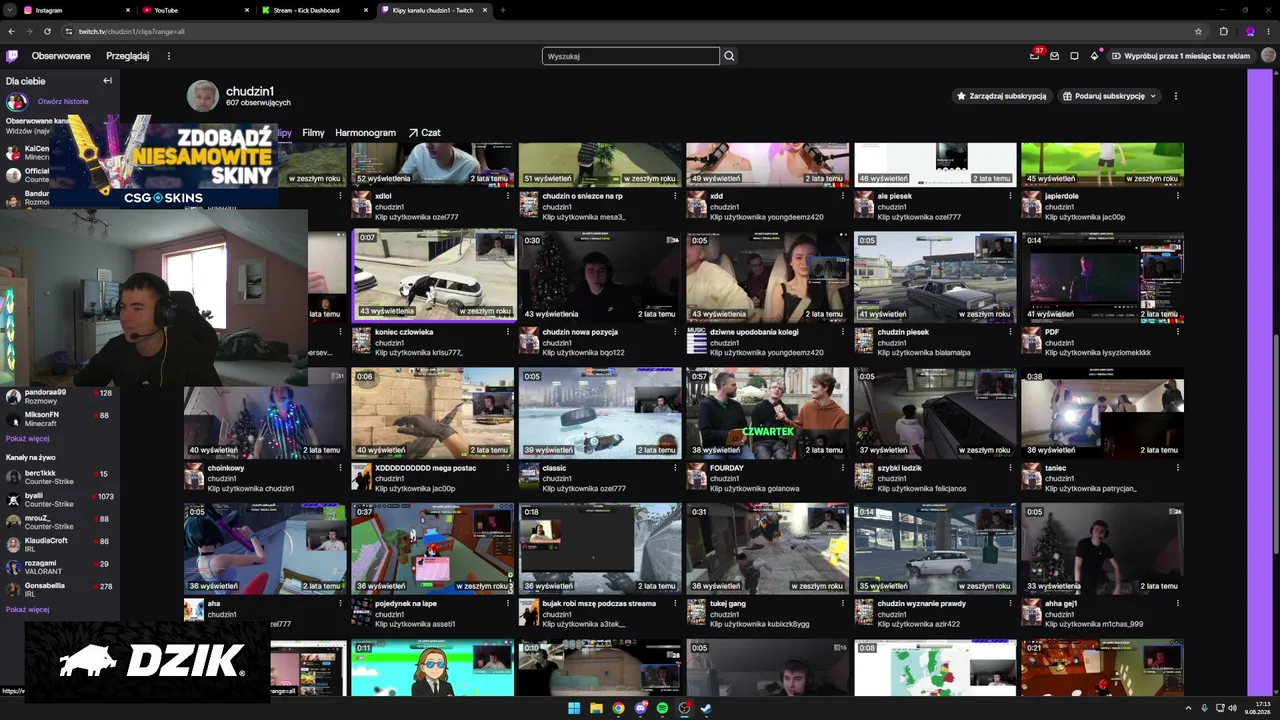Show hidden system tray icons
The image size is (1280, 720).
coord(1186,708)
